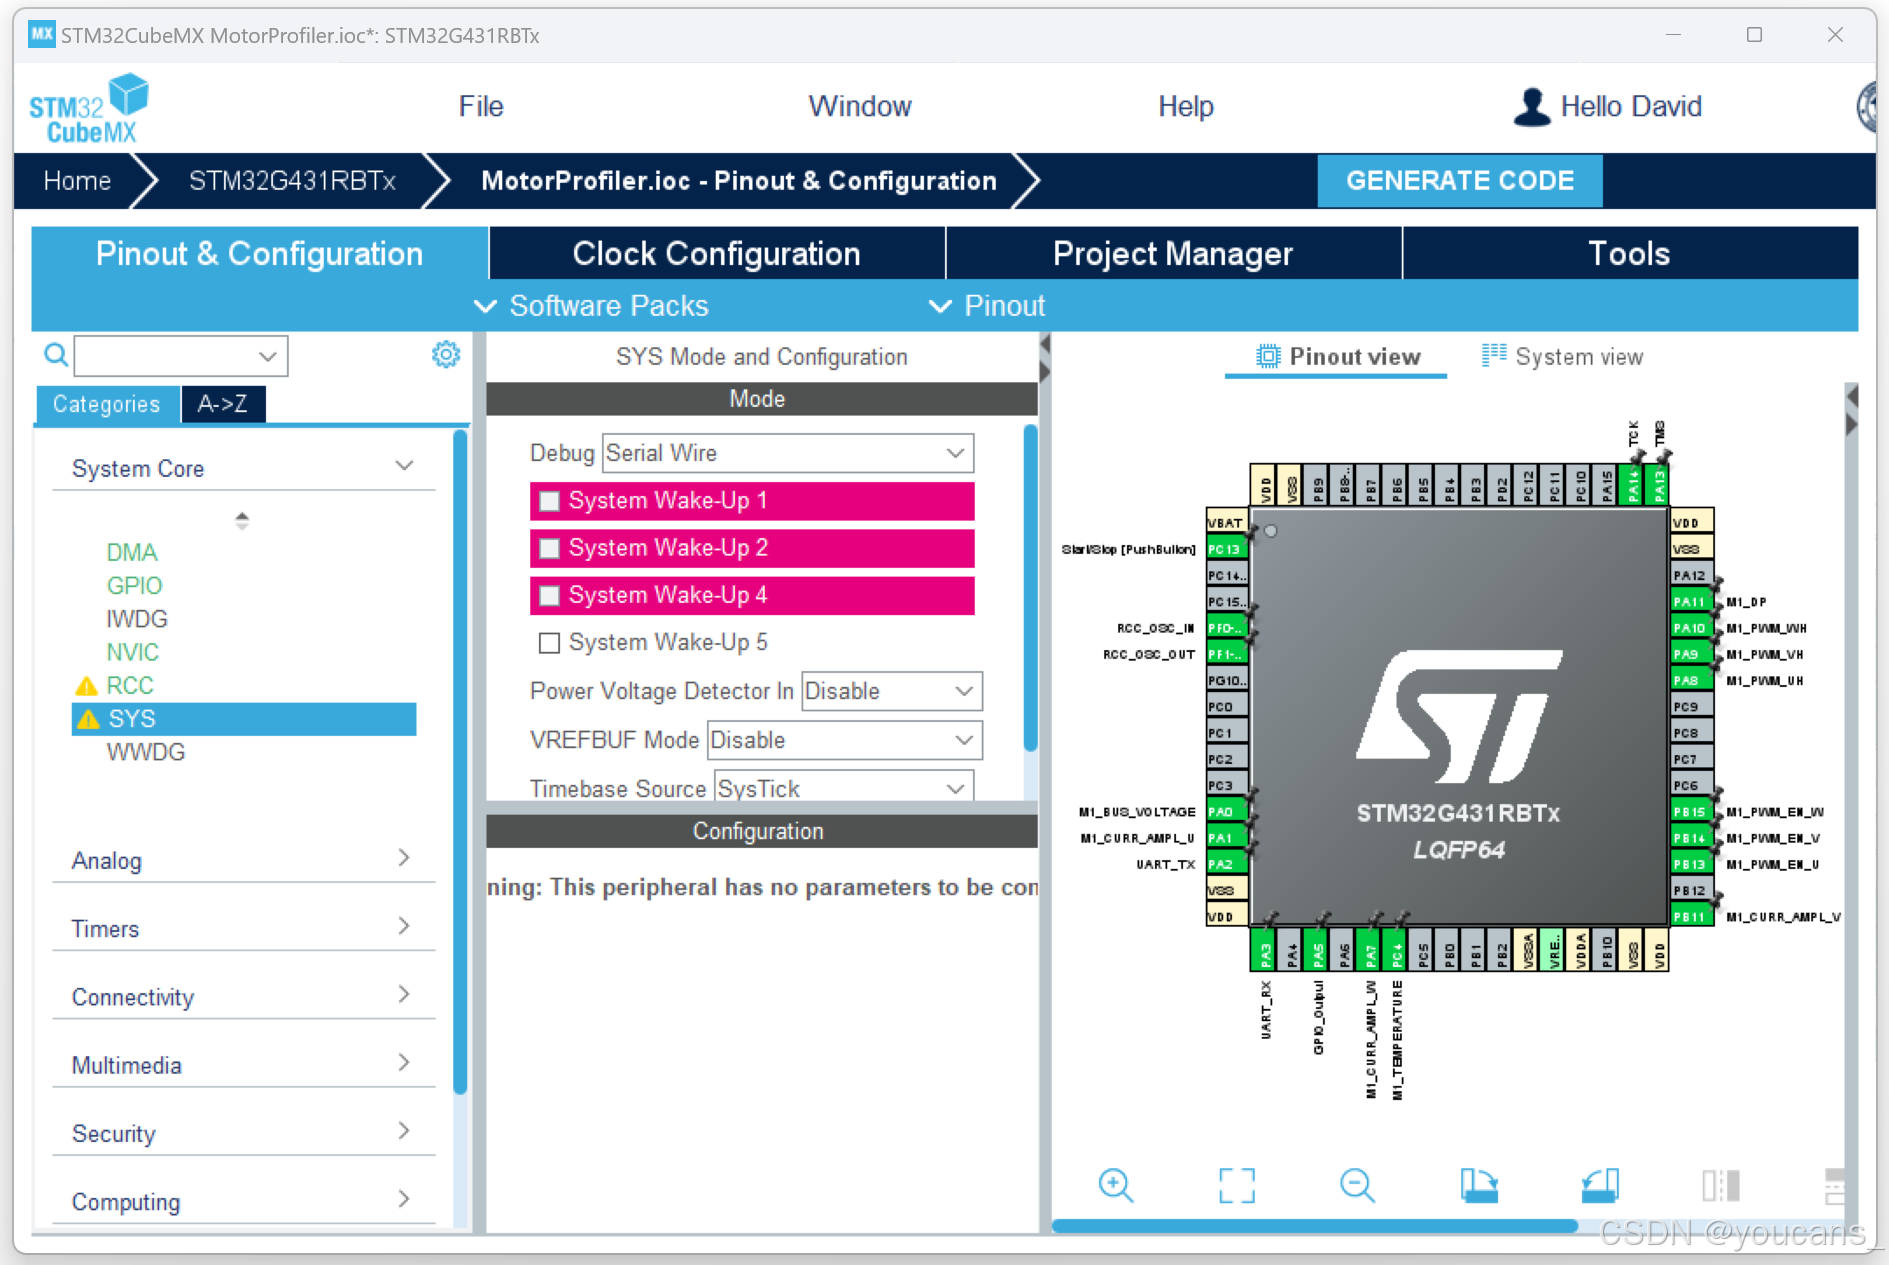This screenshot has width=1889, height=1265.
Task: Open the Help menu
Action: [1186, 106]
